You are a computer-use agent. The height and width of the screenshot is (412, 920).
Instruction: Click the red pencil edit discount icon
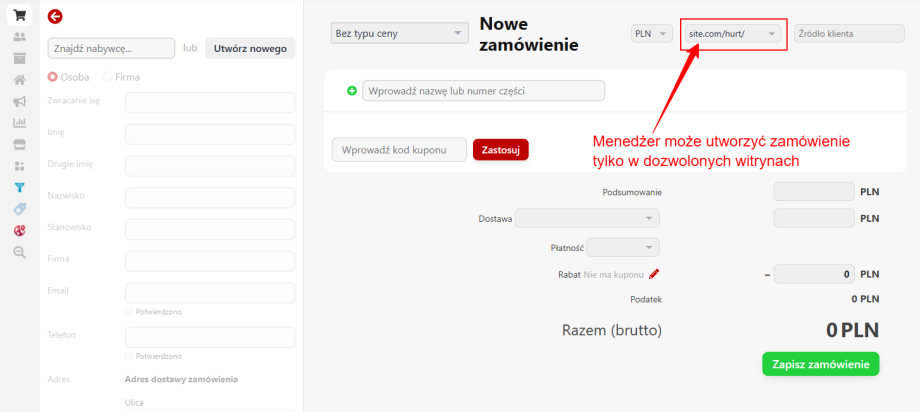(654, 273)
